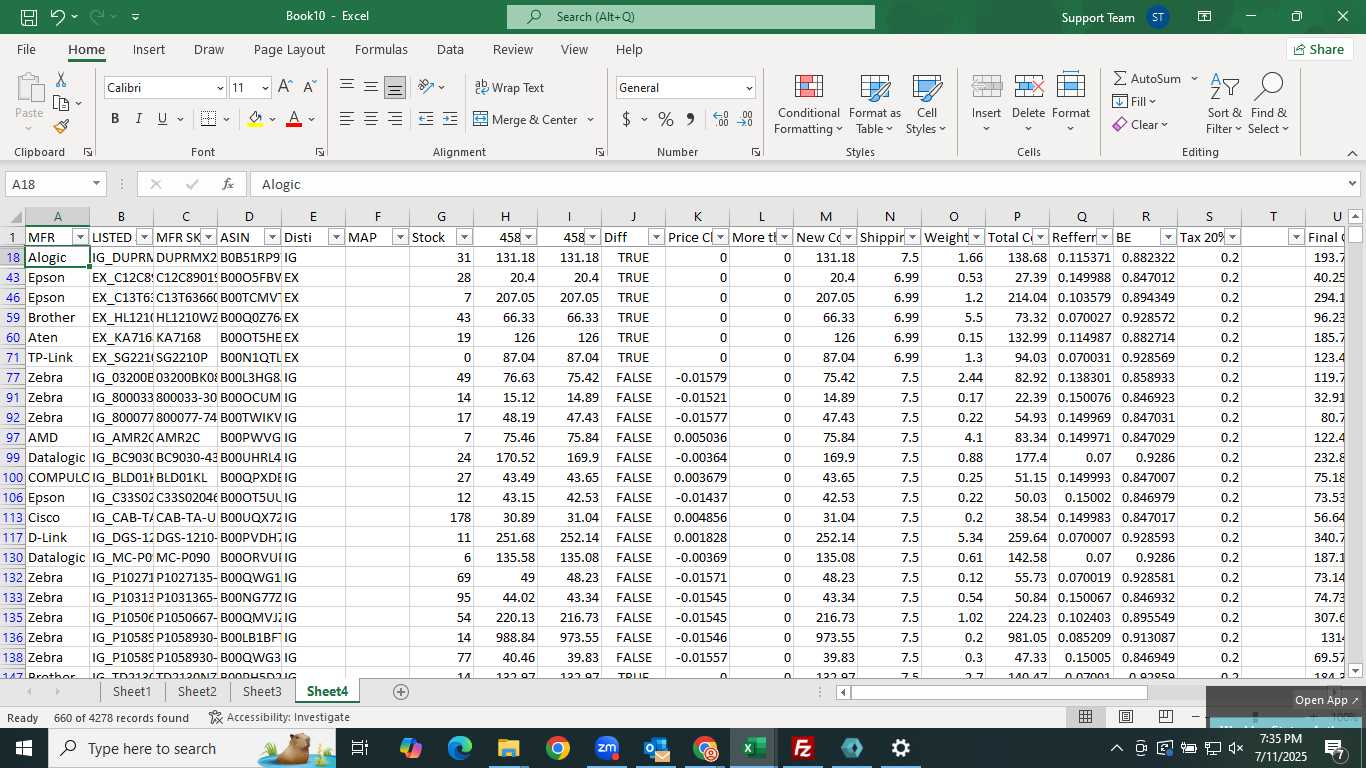This screenshot has width=1366, height=768.
Task: Click Decrease Font Size icon
Action: pos(310,87)
